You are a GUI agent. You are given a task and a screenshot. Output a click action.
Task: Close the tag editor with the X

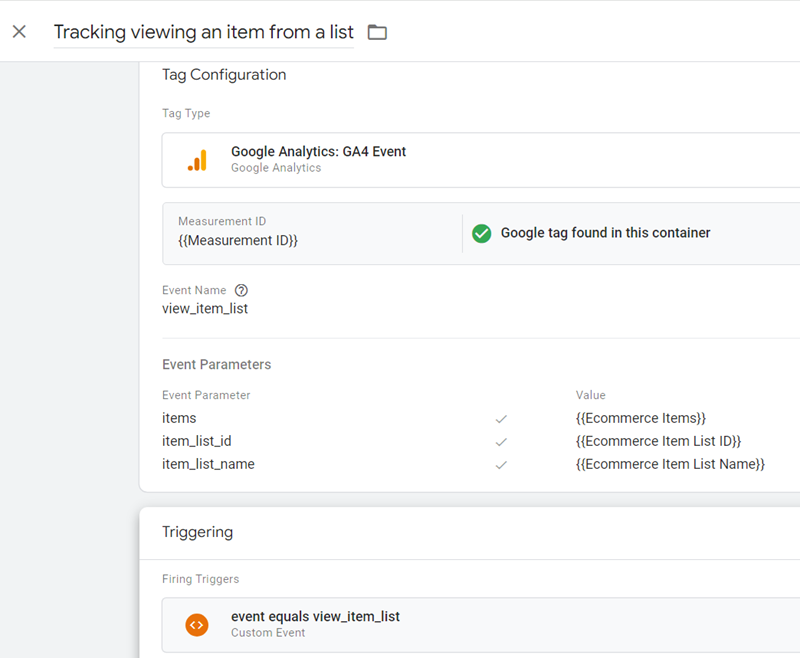click(x=19, y=31)
